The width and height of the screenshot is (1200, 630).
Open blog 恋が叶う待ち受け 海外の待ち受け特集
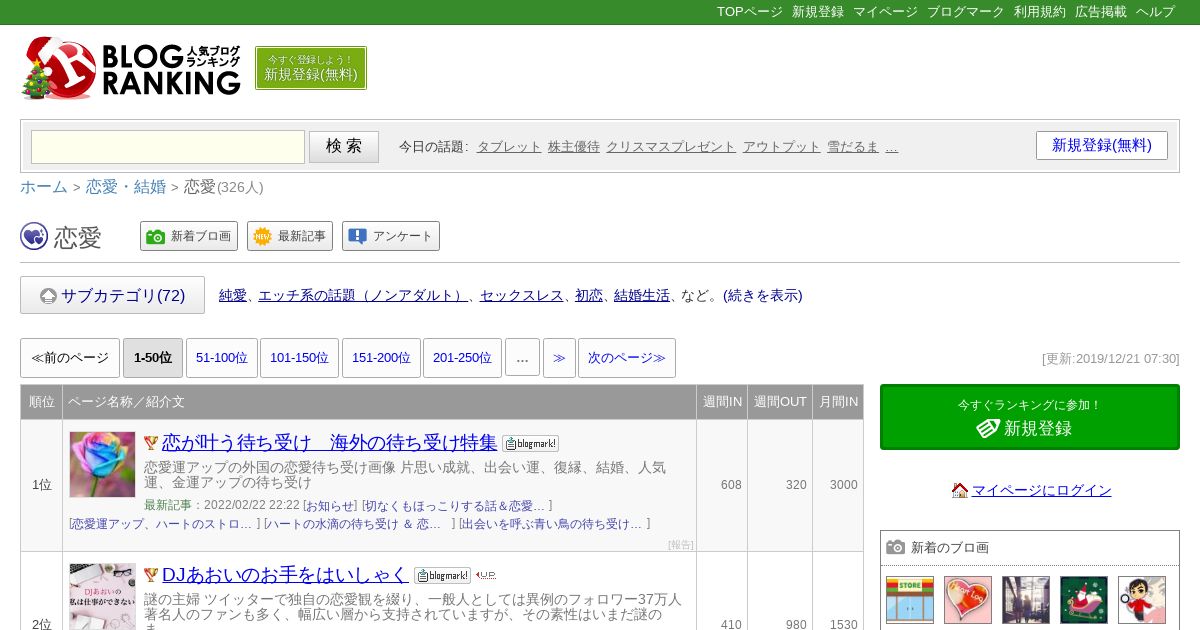[x=329, y=442]
